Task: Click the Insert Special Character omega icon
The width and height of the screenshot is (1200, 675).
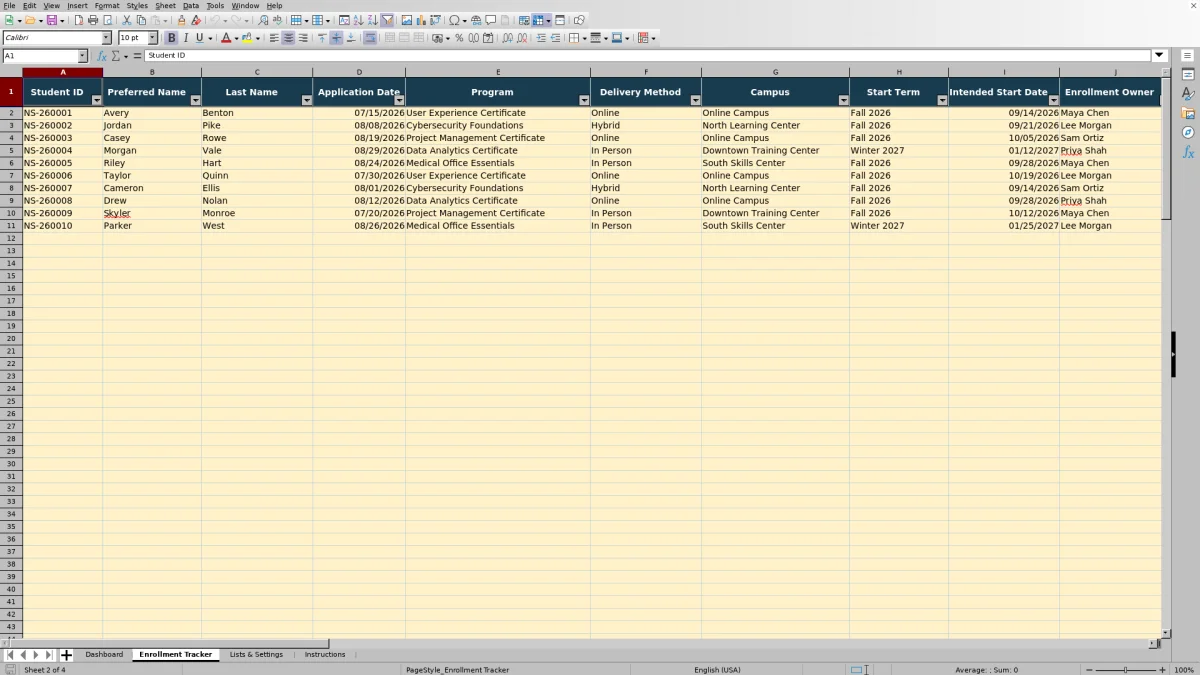Action: pyautogui.click(x=455, y=20)
